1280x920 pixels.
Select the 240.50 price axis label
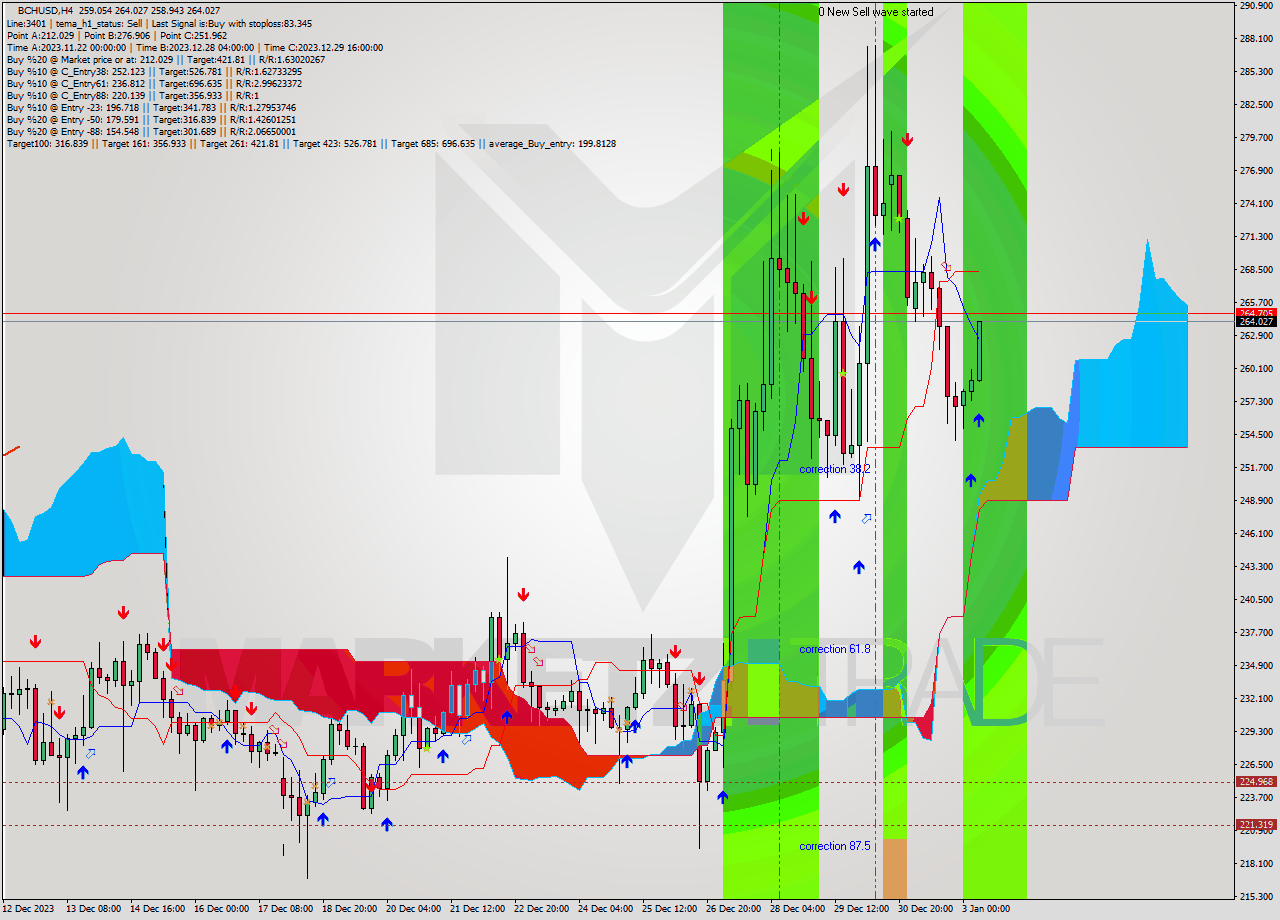point(1256,600)
